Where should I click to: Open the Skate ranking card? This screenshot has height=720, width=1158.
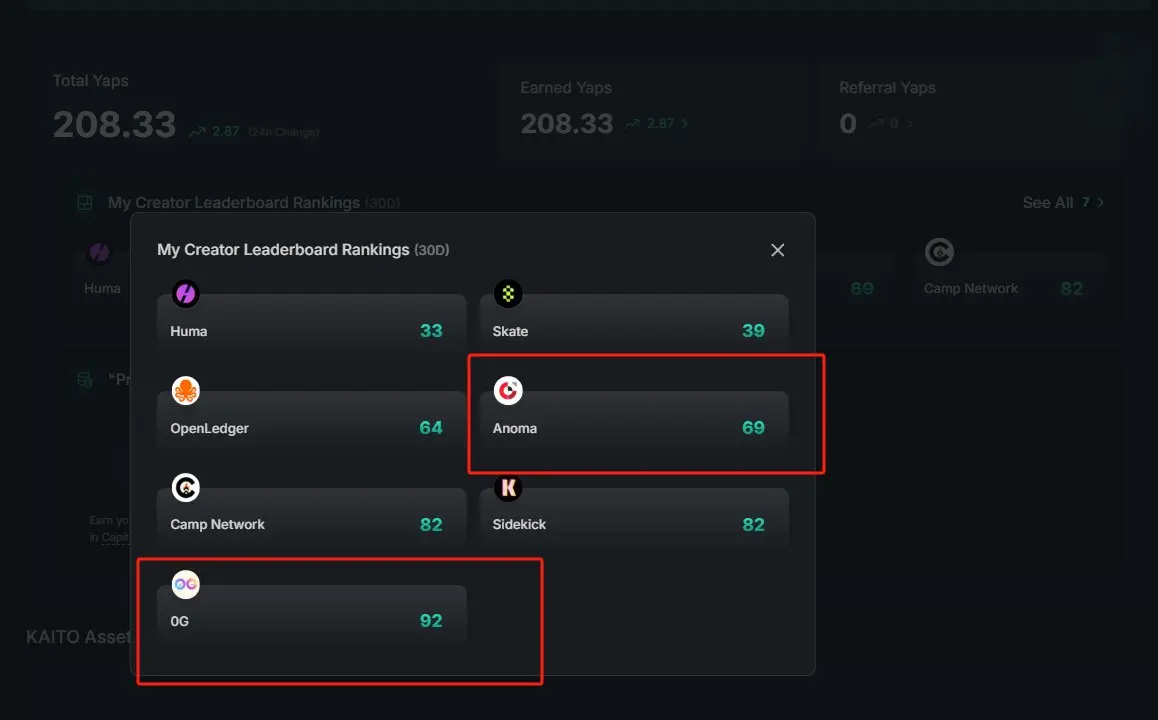[x=634, y=323]
